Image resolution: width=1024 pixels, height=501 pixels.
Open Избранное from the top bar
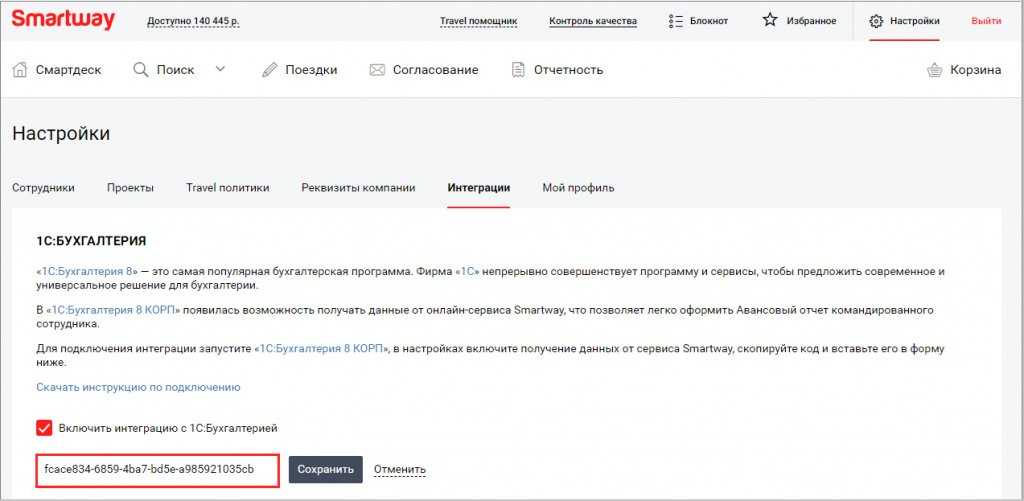[811, 21]
